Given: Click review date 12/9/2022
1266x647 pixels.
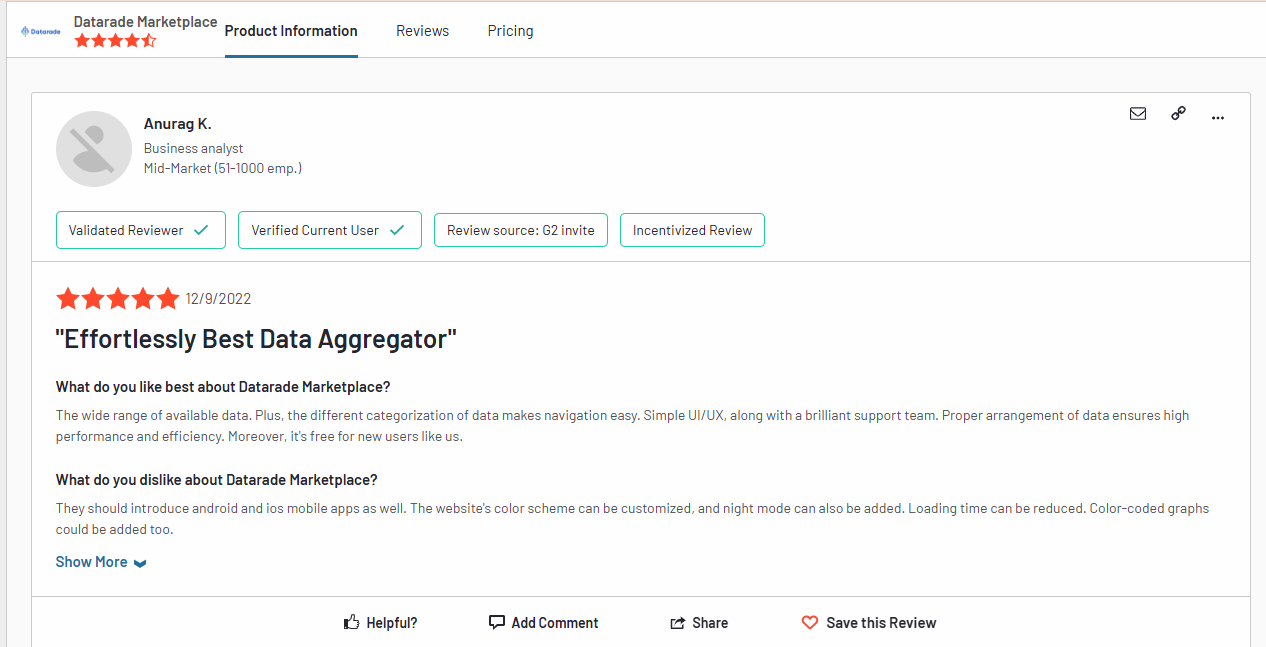Looking at the screenshot, I should click(x=218, y=298).
